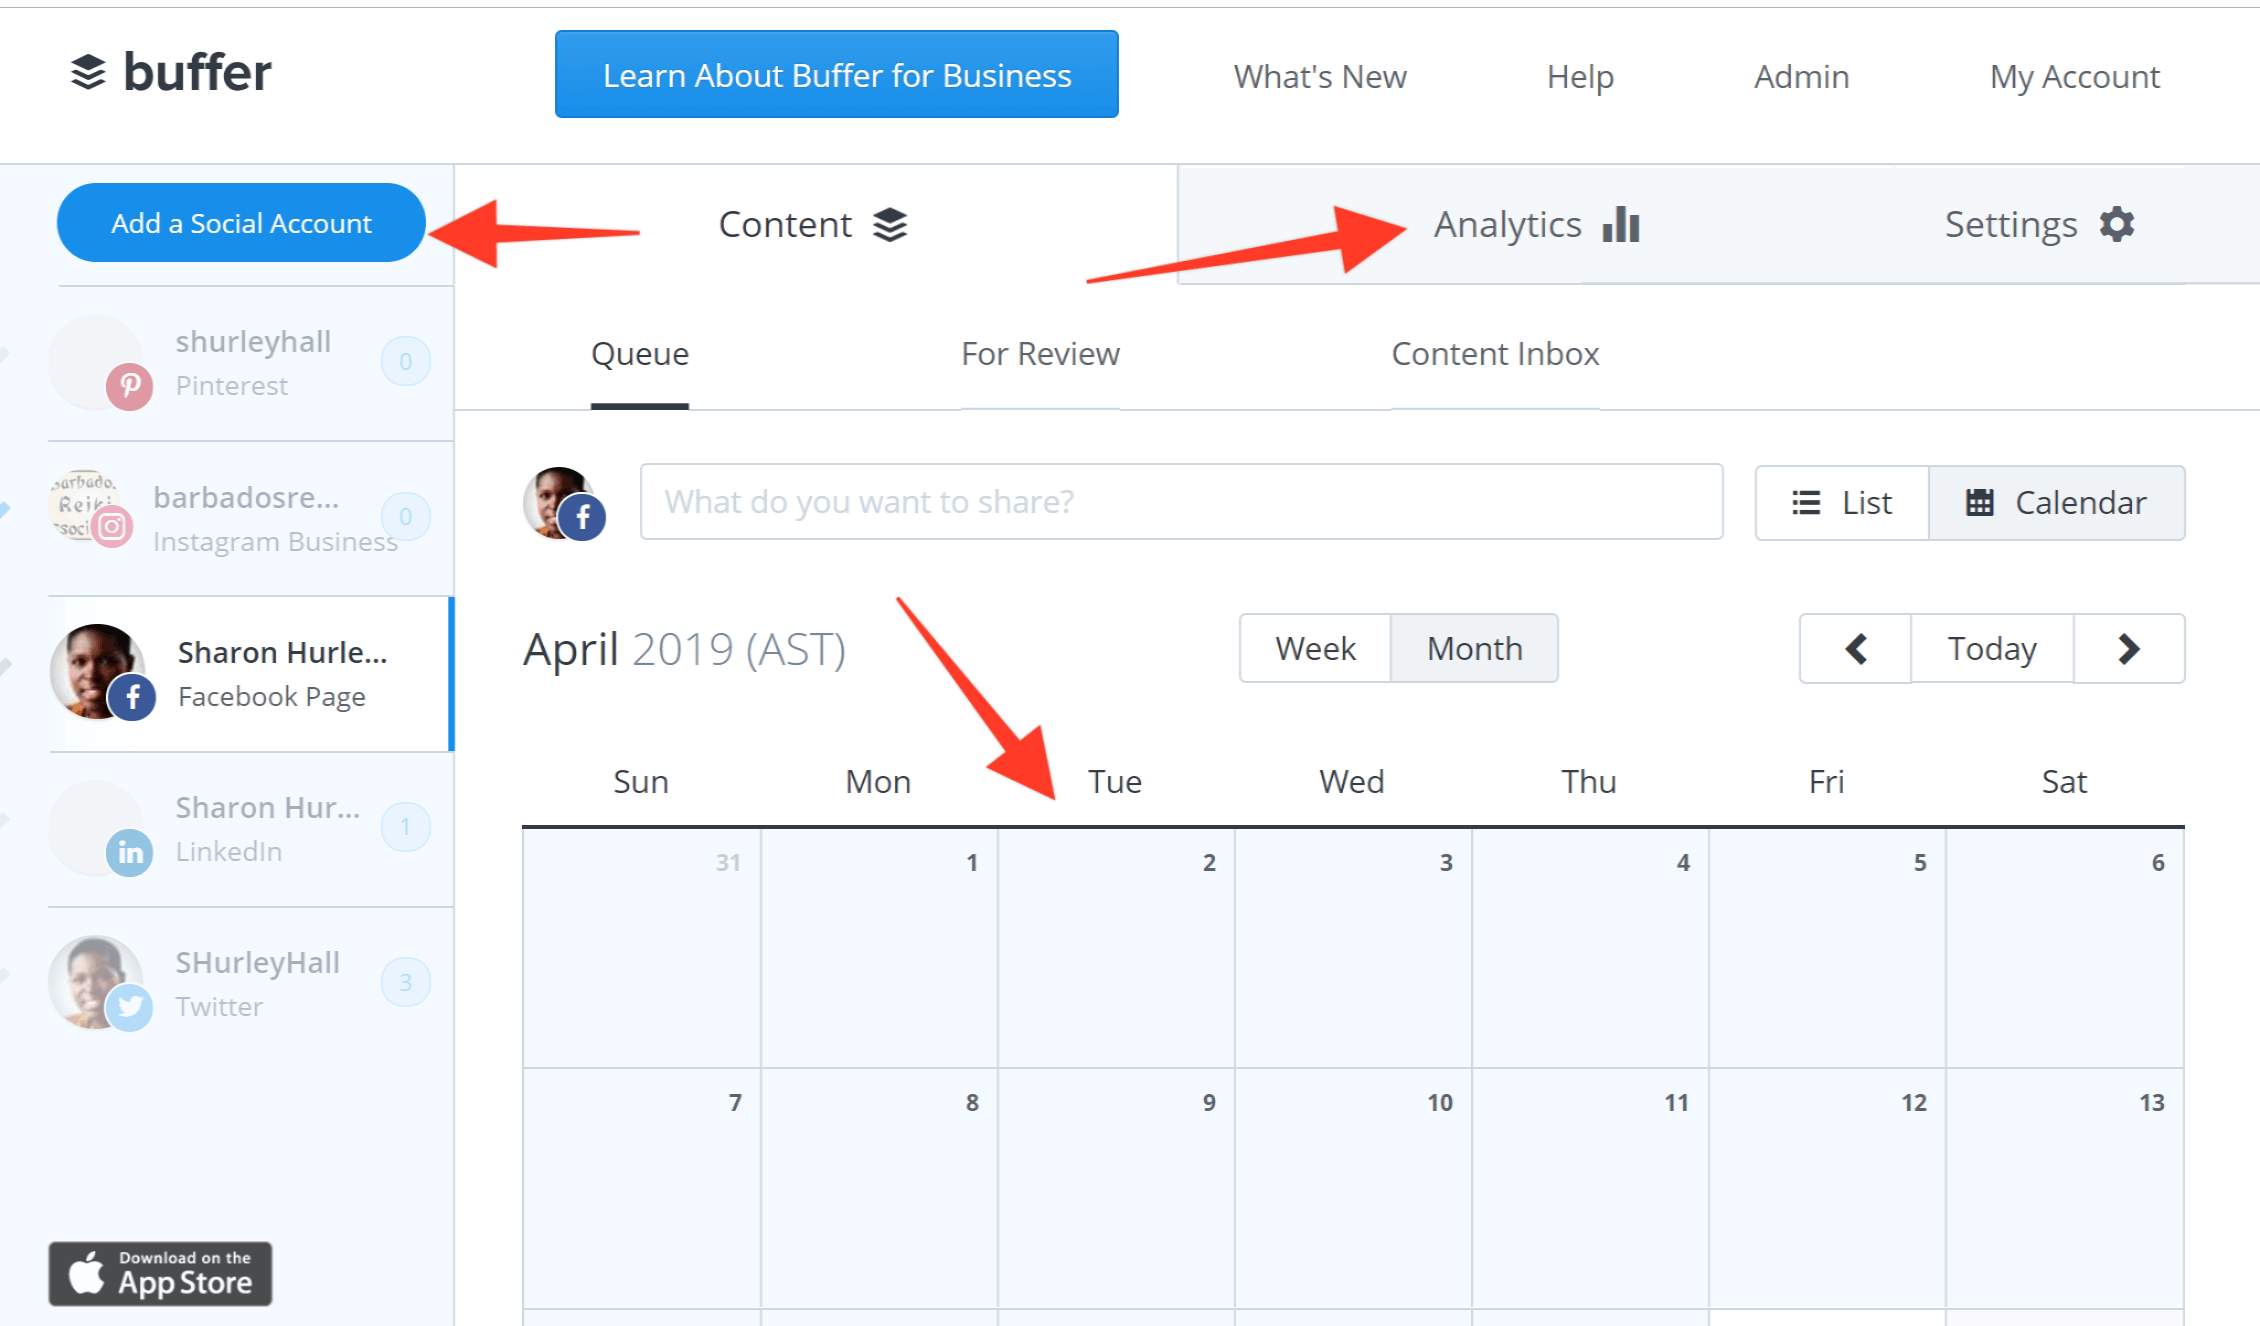Viewport: 2260px width, 1326px height.
Task: Navigate to next month with arrow
Action: (2132, 647)
